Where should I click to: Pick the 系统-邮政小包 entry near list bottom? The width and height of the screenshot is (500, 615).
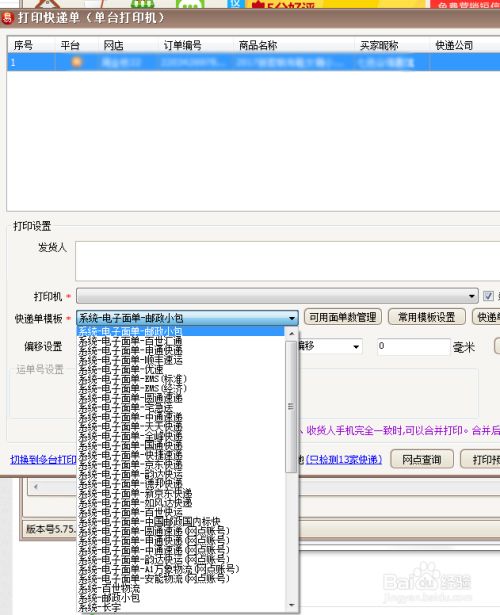(x=180, y=598)
